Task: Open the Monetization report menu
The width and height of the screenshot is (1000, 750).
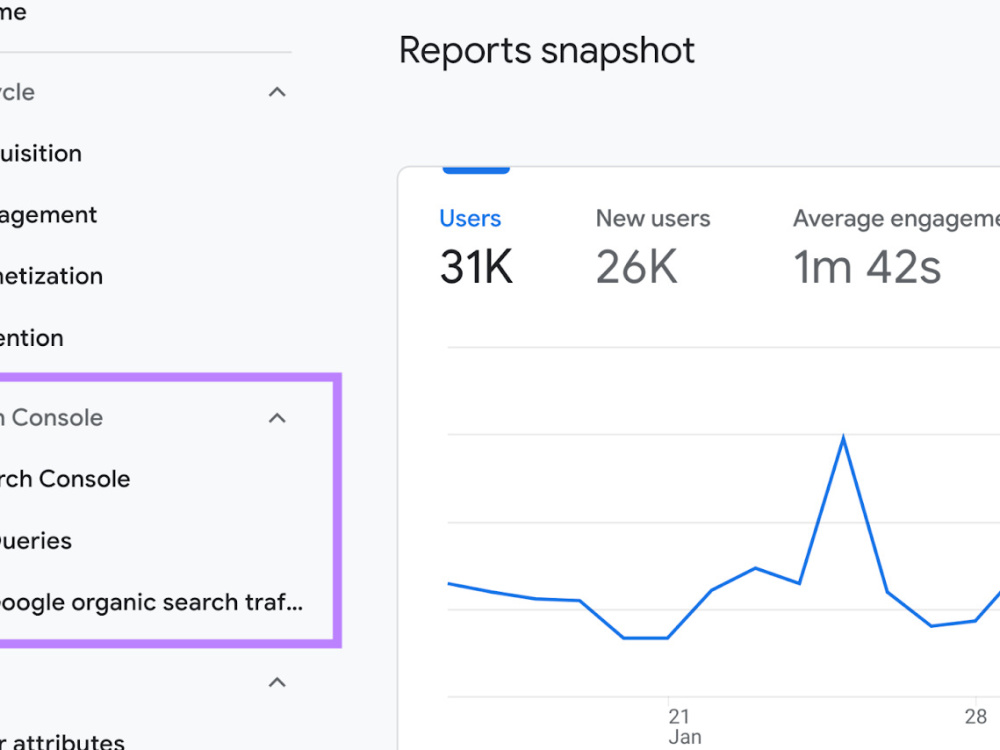Action: pos(51,277)
